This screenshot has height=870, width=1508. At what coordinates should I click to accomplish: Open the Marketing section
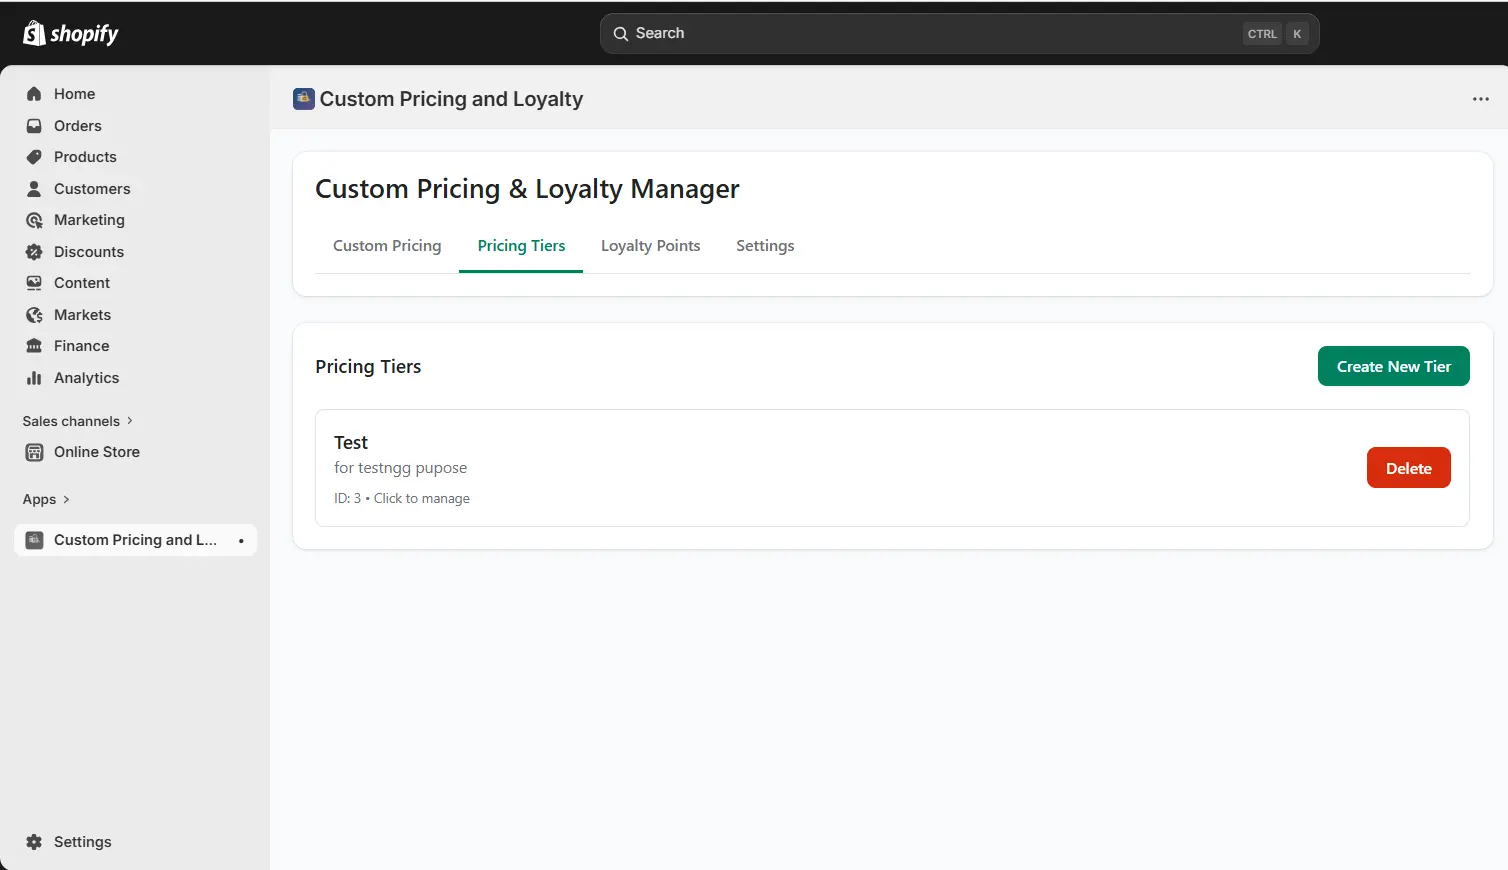[88, 220]
